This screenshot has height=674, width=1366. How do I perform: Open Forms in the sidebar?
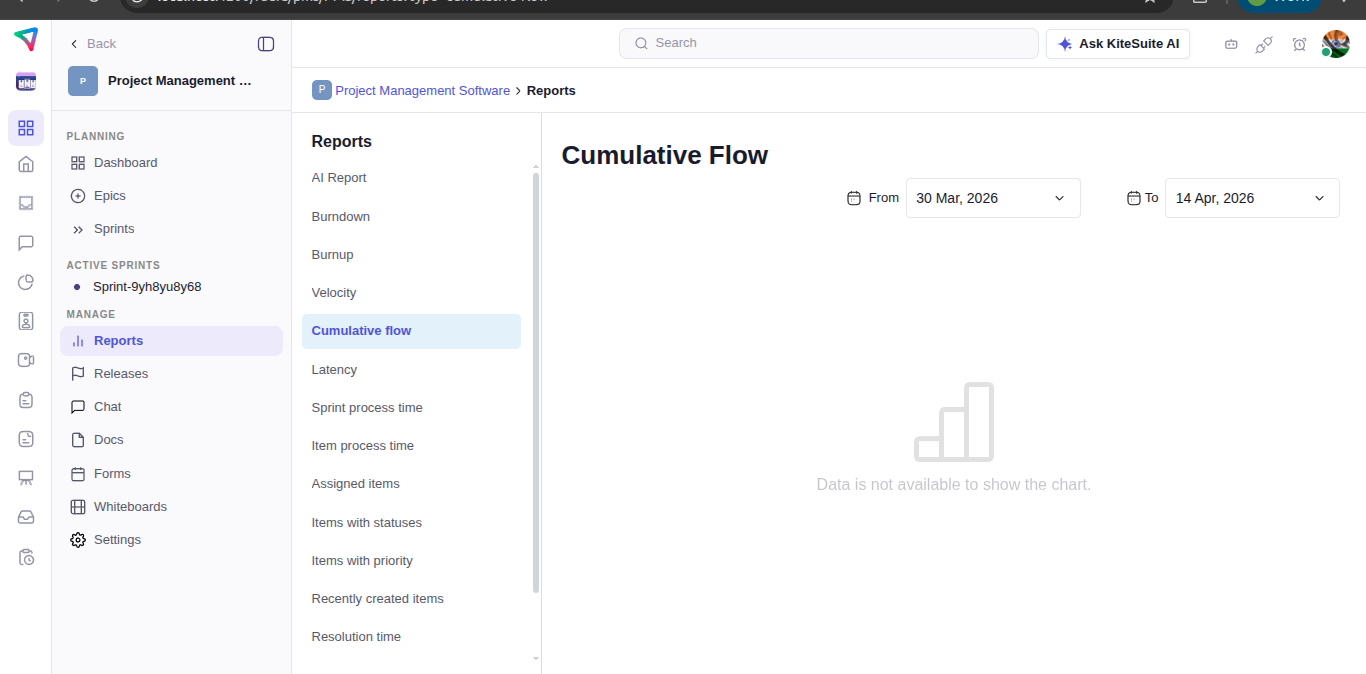tap(171, 474)
